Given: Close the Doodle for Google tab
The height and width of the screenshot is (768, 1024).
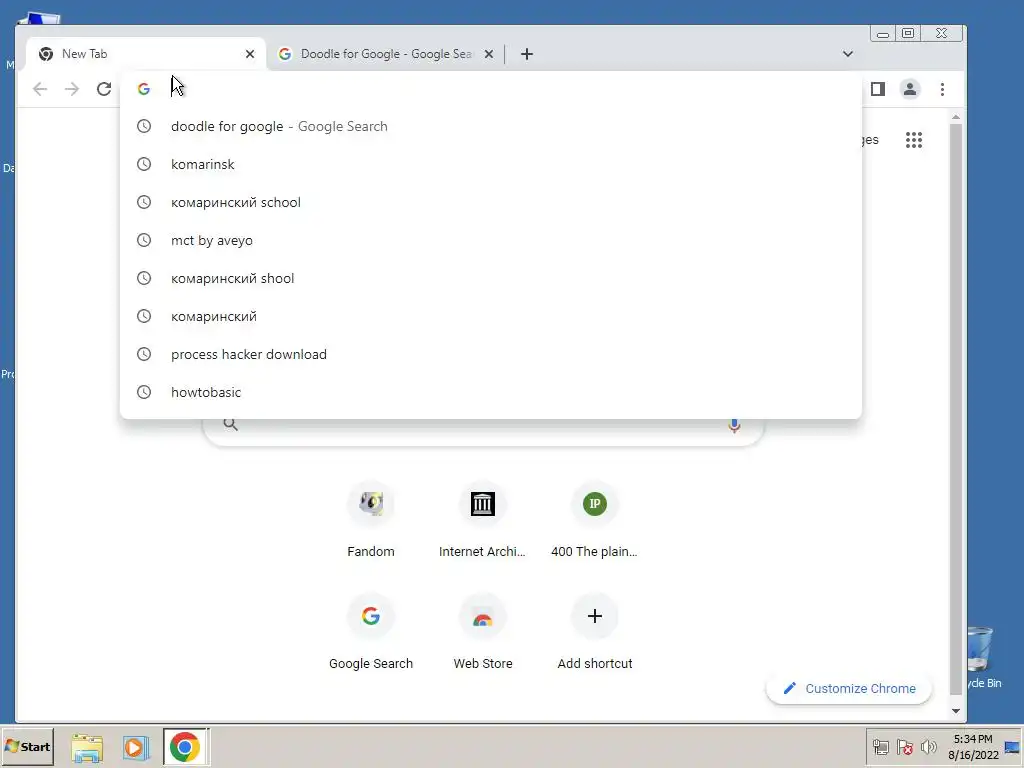Looking at the screenshot, I should pyautogui.click(x=488, y=54).
